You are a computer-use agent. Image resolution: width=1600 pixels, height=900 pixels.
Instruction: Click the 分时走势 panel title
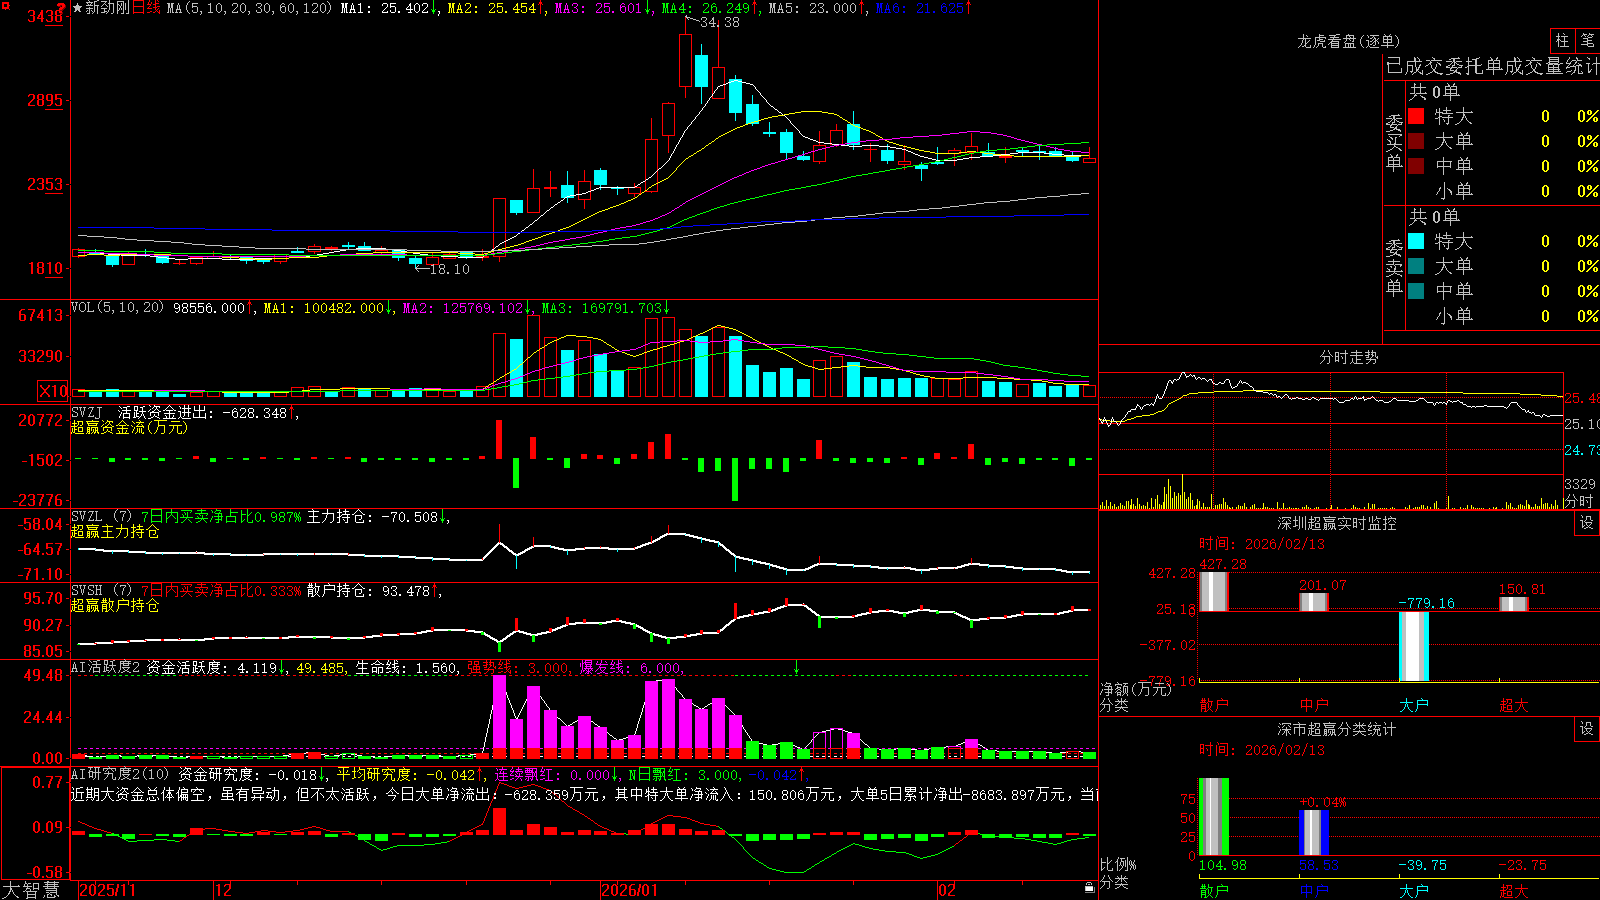point(1348,357)
